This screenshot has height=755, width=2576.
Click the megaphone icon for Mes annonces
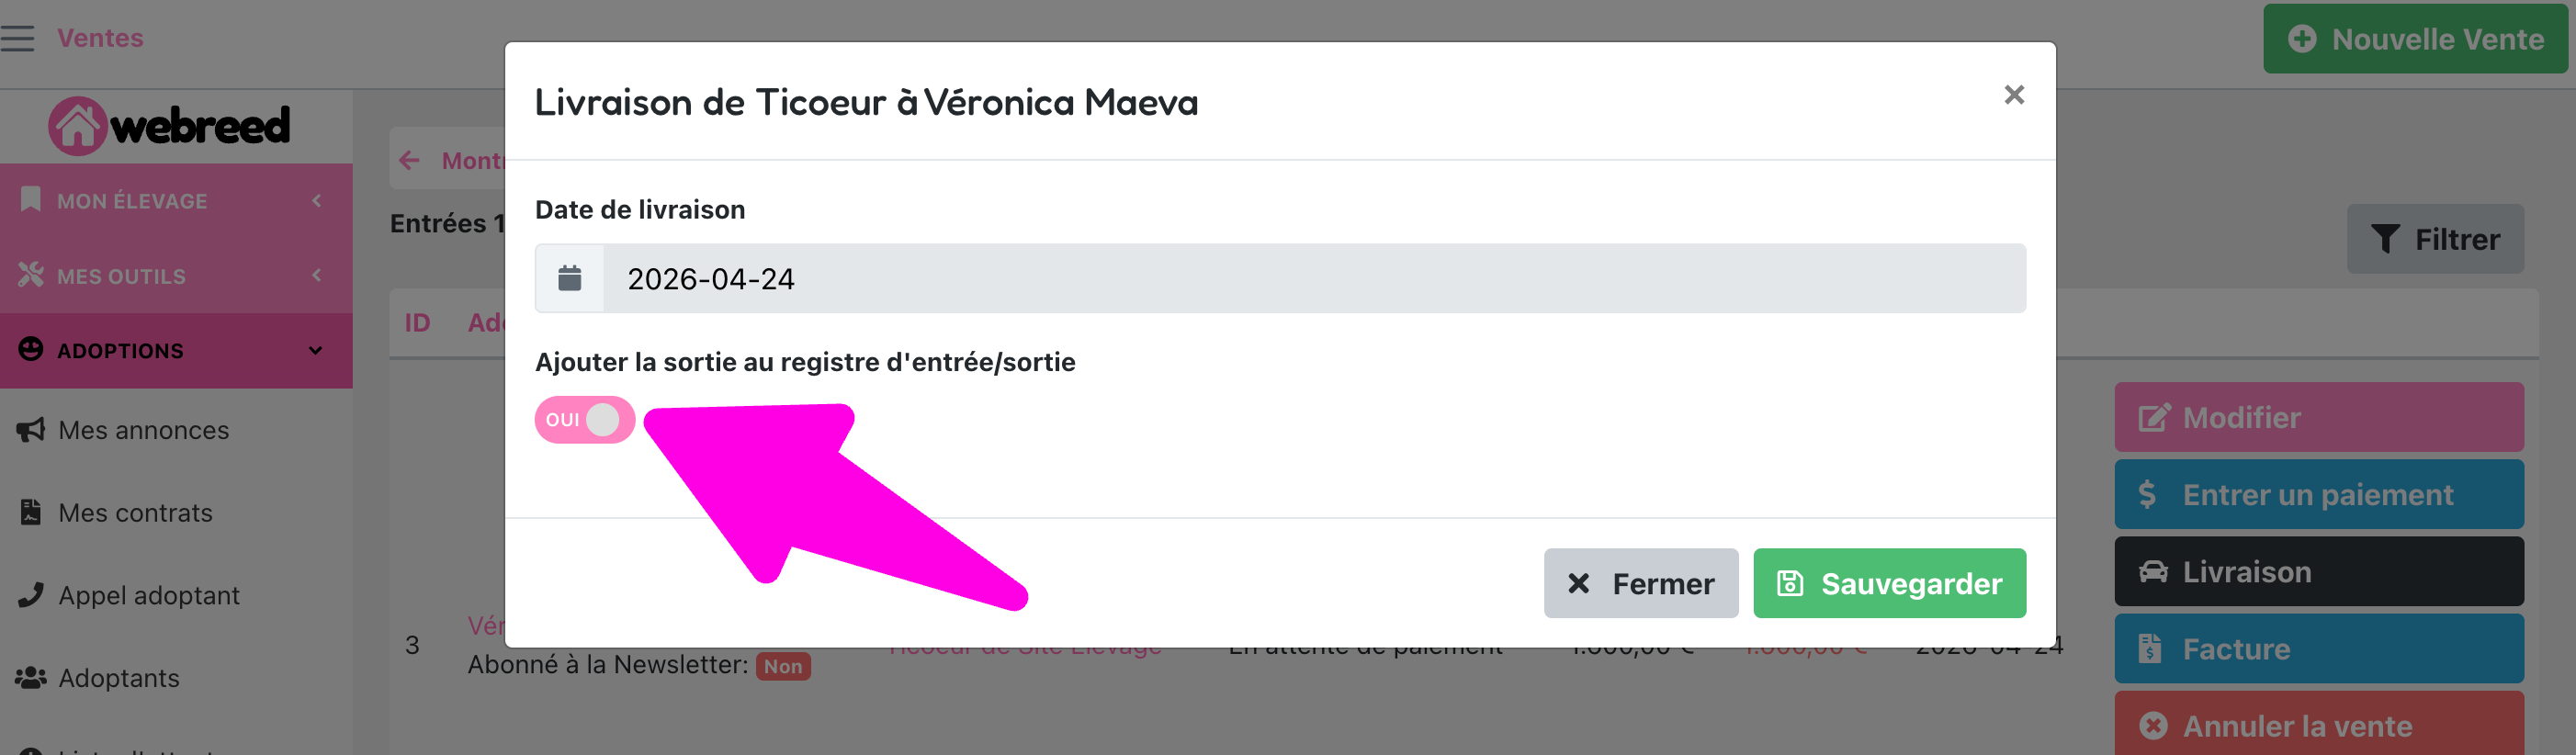(x=31, y=430)
